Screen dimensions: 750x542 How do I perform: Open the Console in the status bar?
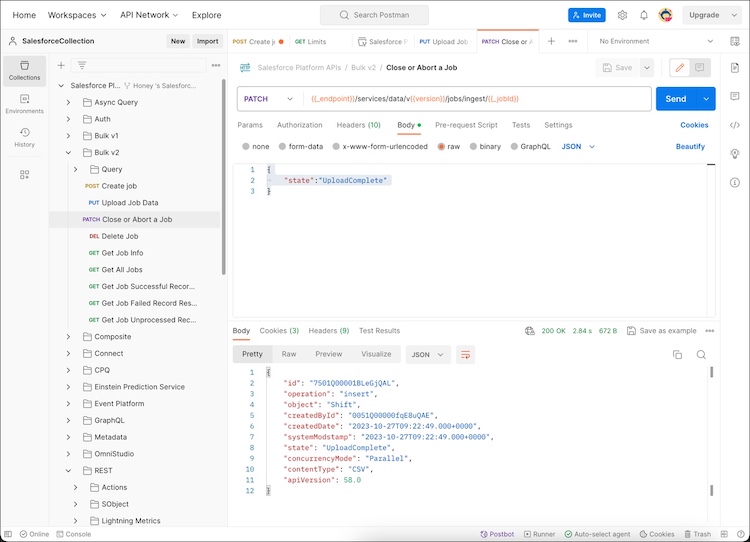click(74, 534)
